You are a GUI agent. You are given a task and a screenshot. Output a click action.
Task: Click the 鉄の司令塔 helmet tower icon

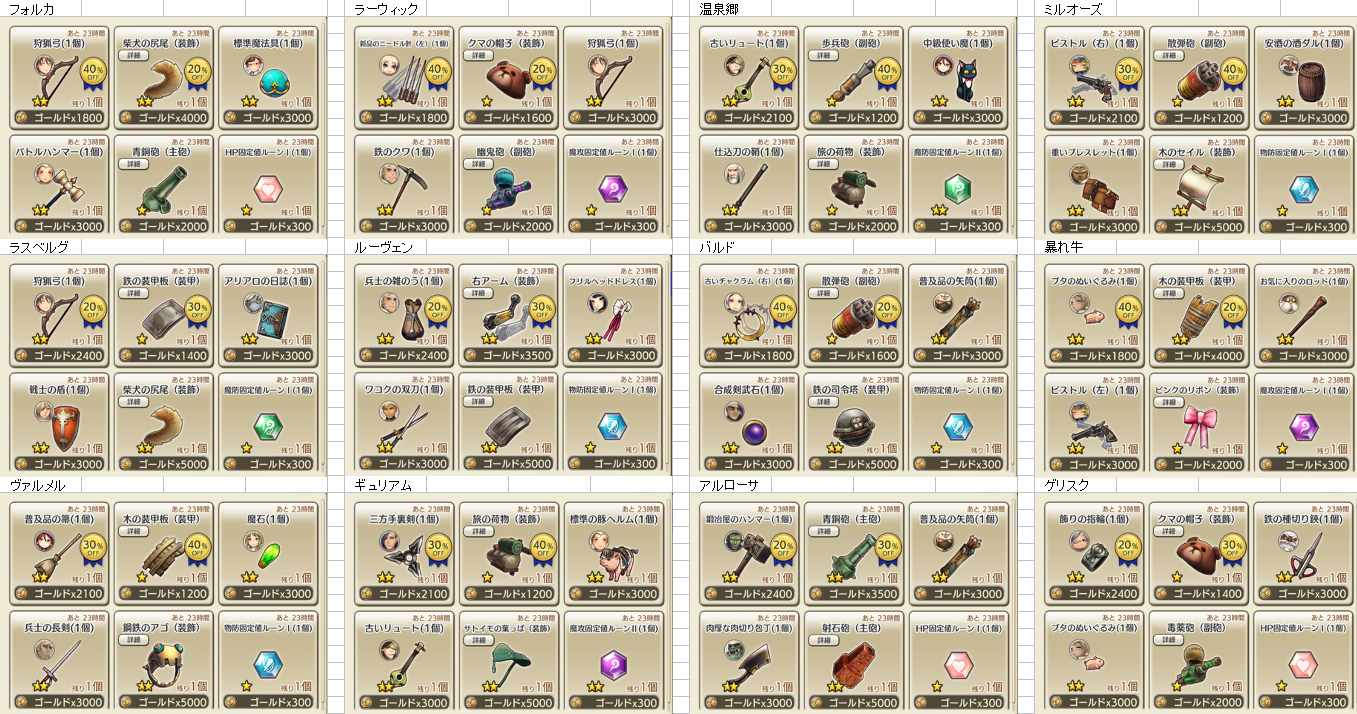pyautogui.click(x=858, y=430)
